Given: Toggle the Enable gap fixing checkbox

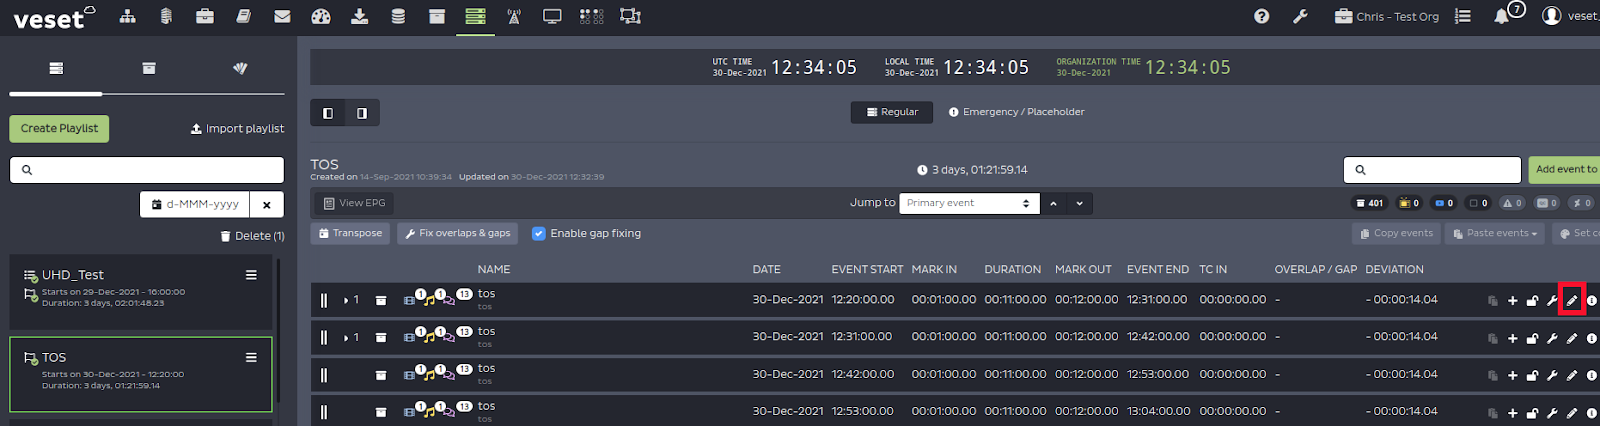Looking at the screenshot, I should click(539, 233).
